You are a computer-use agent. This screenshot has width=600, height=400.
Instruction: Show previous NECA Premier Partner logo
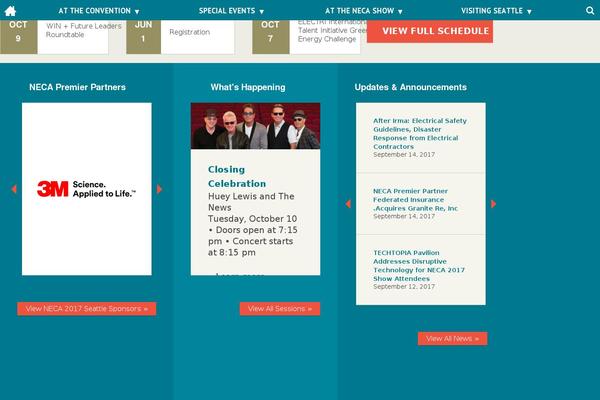point(14,189)
